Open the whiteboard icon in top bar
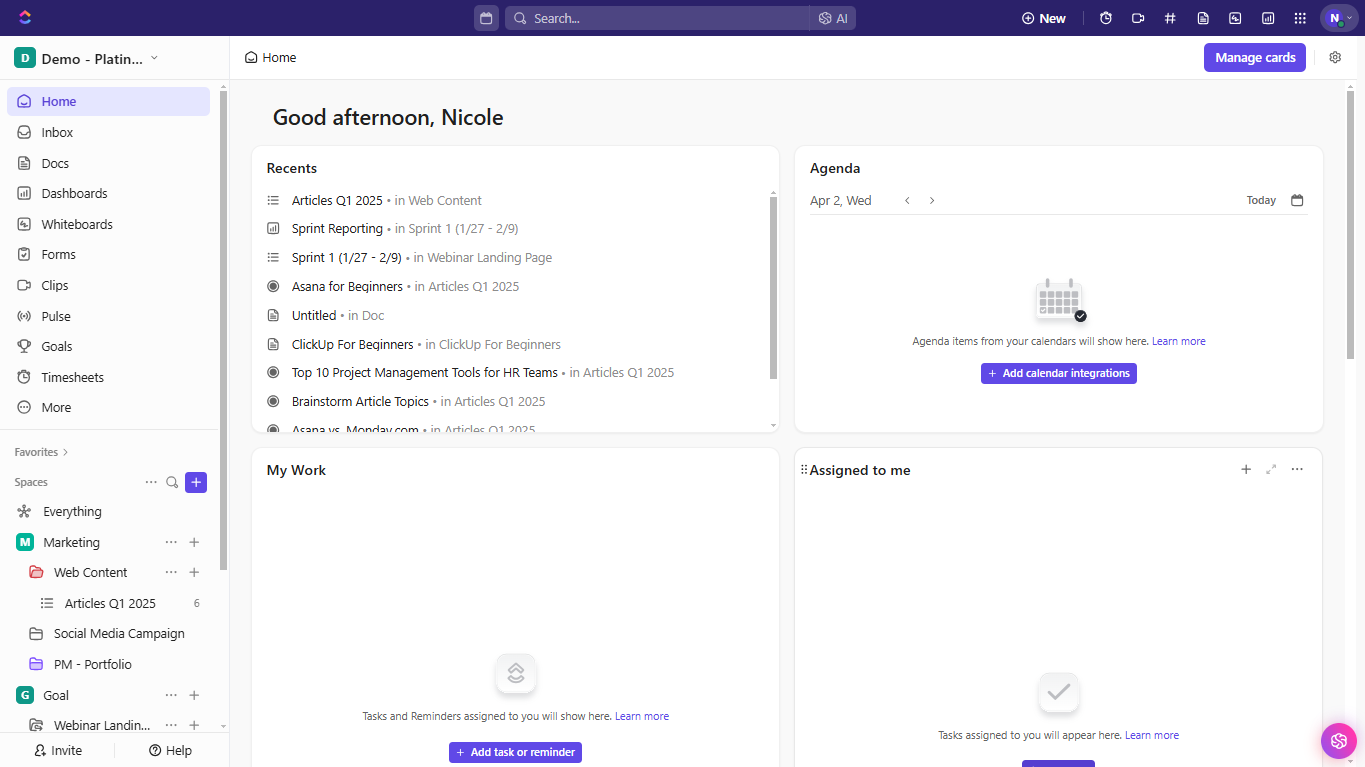The width and height of the screenshot is (1365, 767). (x=1235, y=18)
